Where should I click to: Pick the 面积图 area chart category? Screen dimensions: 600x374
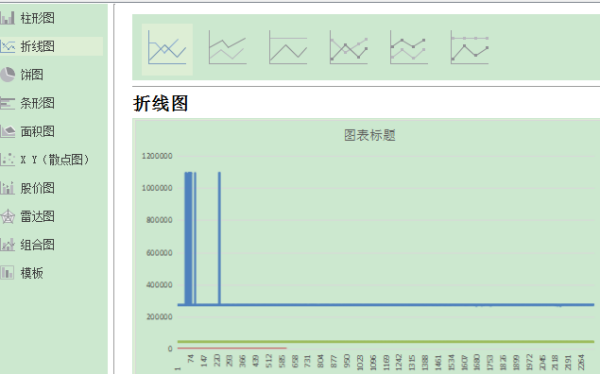point(37,131)
